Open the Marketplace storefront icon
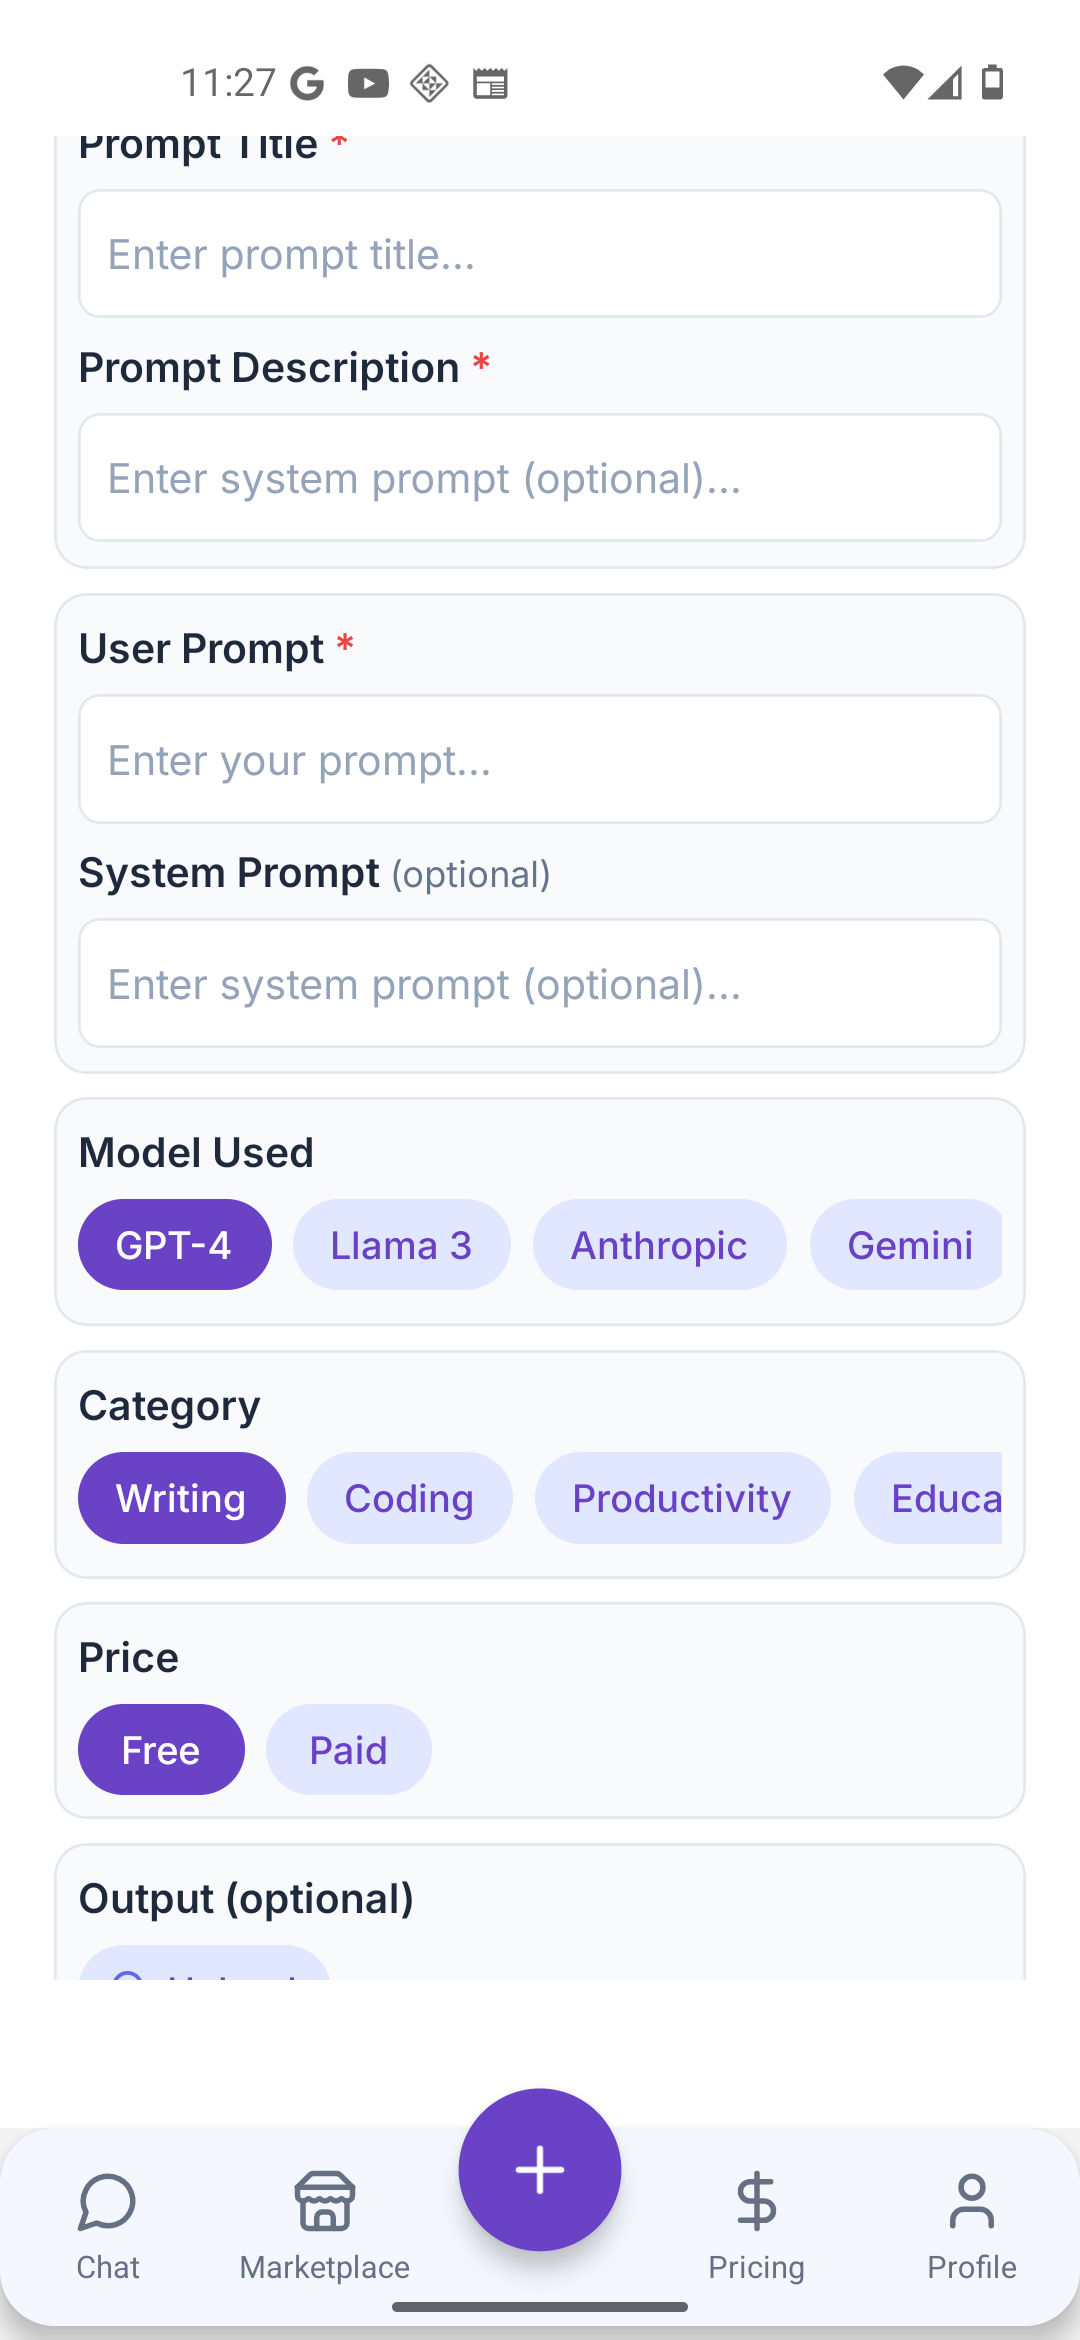 click(x=324, y=2203)
